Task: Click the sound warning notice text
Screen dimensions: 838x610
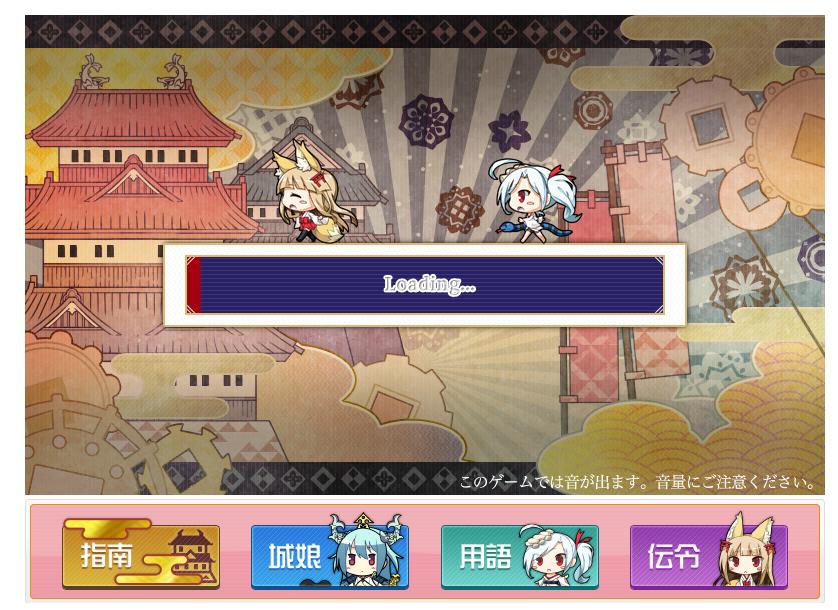Action: tap(637, 482)
